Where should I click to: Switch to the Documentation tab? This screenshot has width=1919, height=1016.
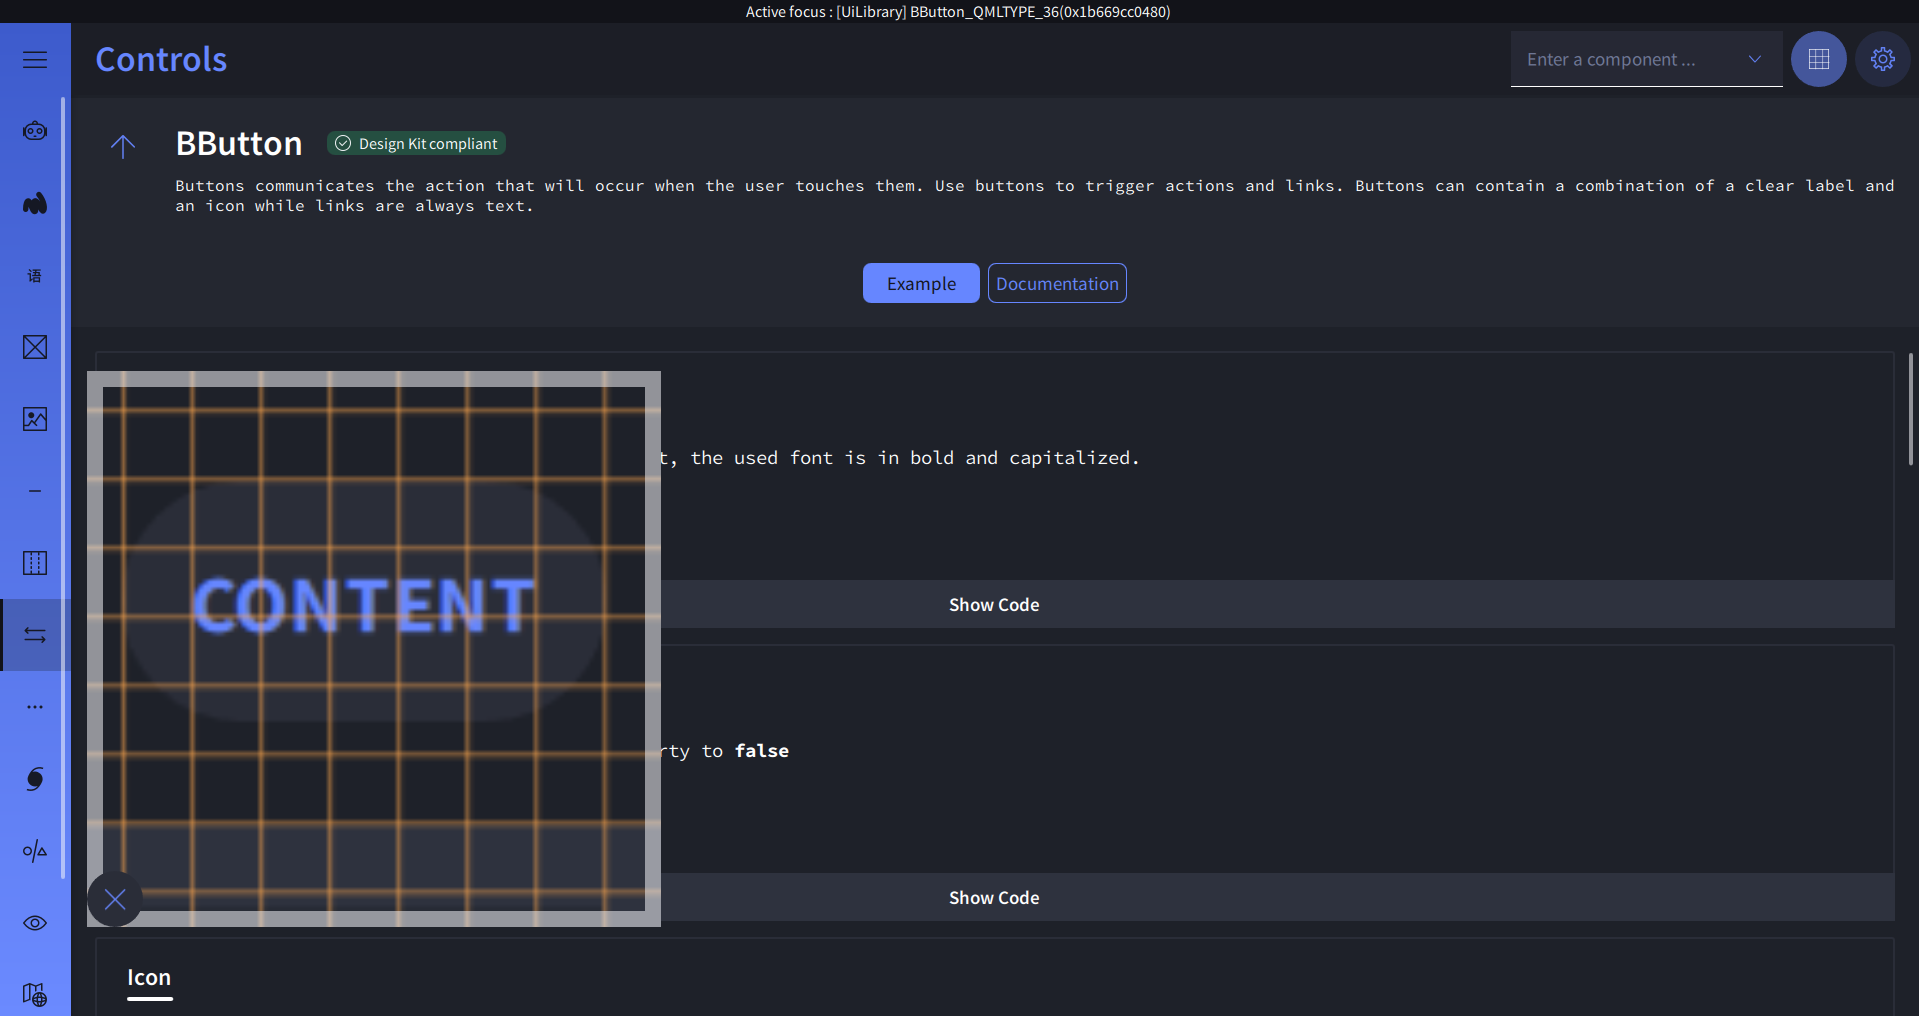click(x=1057, y=283)
